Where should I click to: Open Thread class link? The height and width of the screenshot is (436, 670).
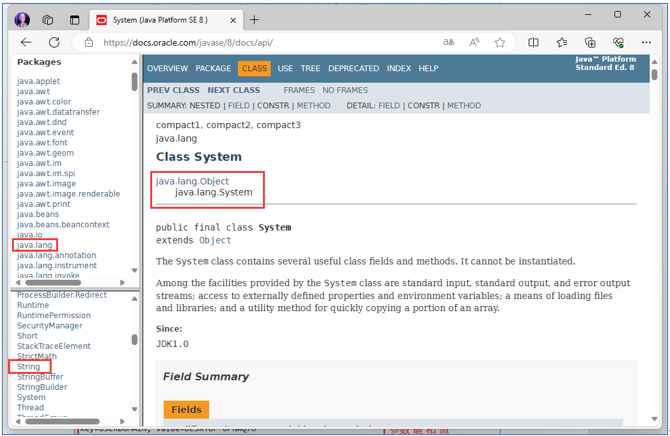[x=30, y=408]
